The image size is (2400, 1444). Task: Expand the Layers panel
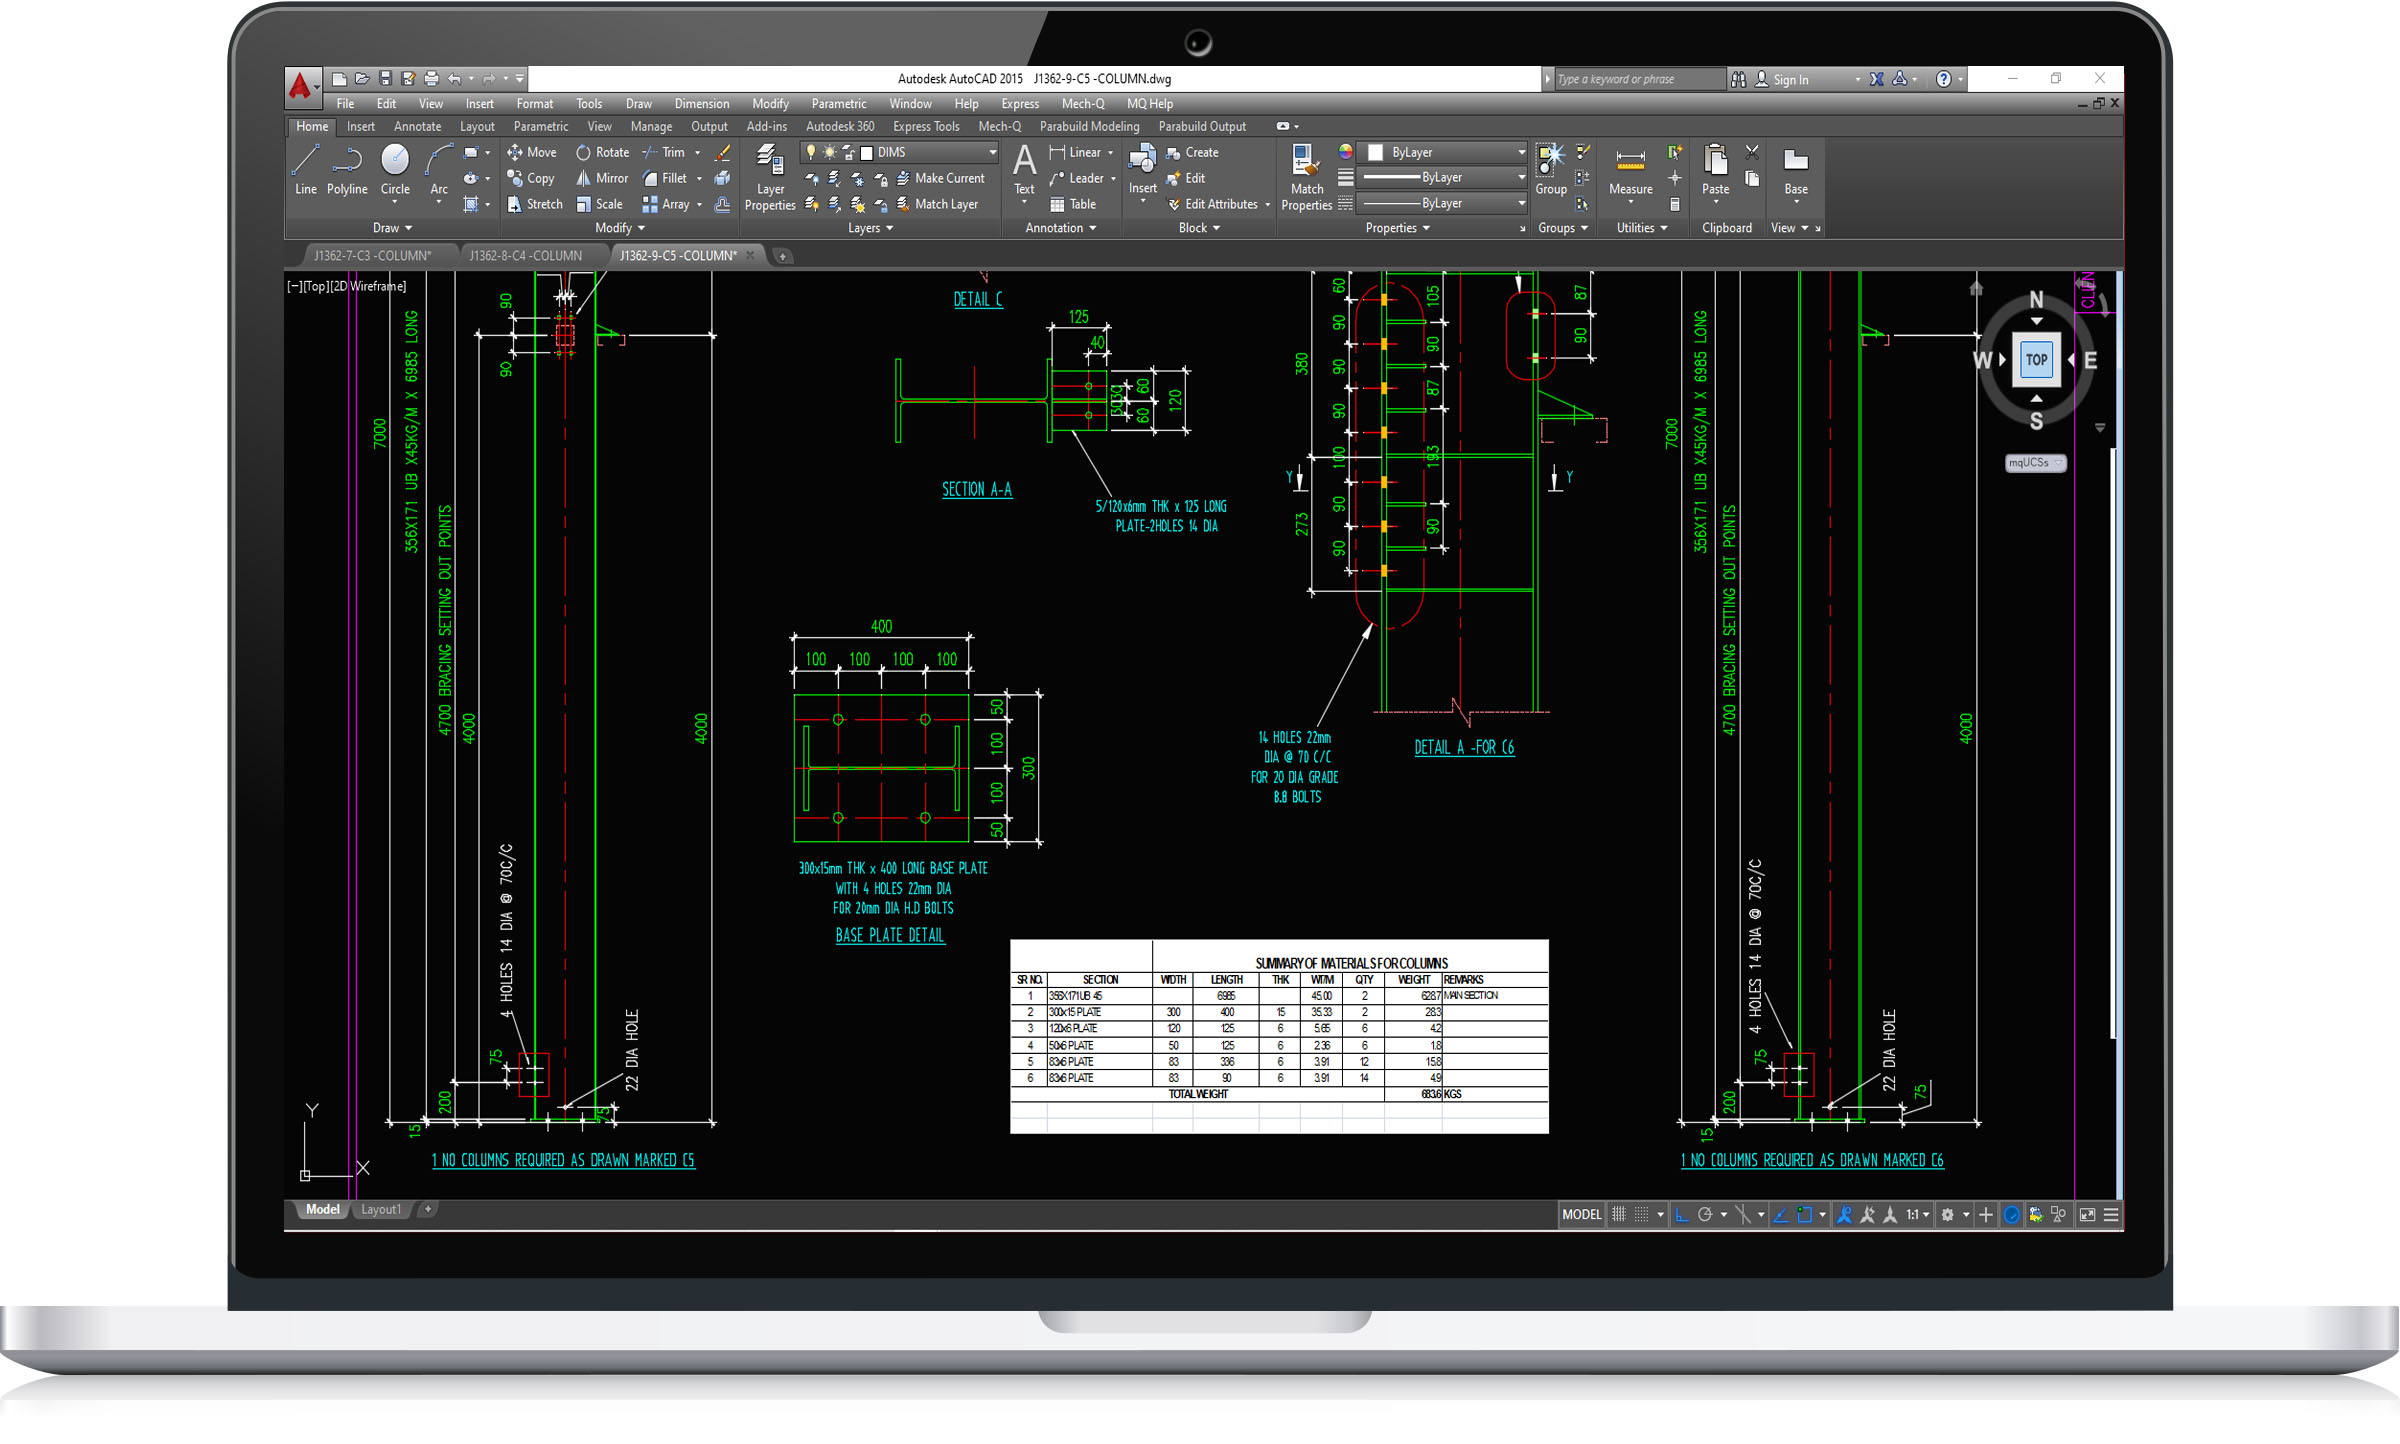(x=870, y=228)
